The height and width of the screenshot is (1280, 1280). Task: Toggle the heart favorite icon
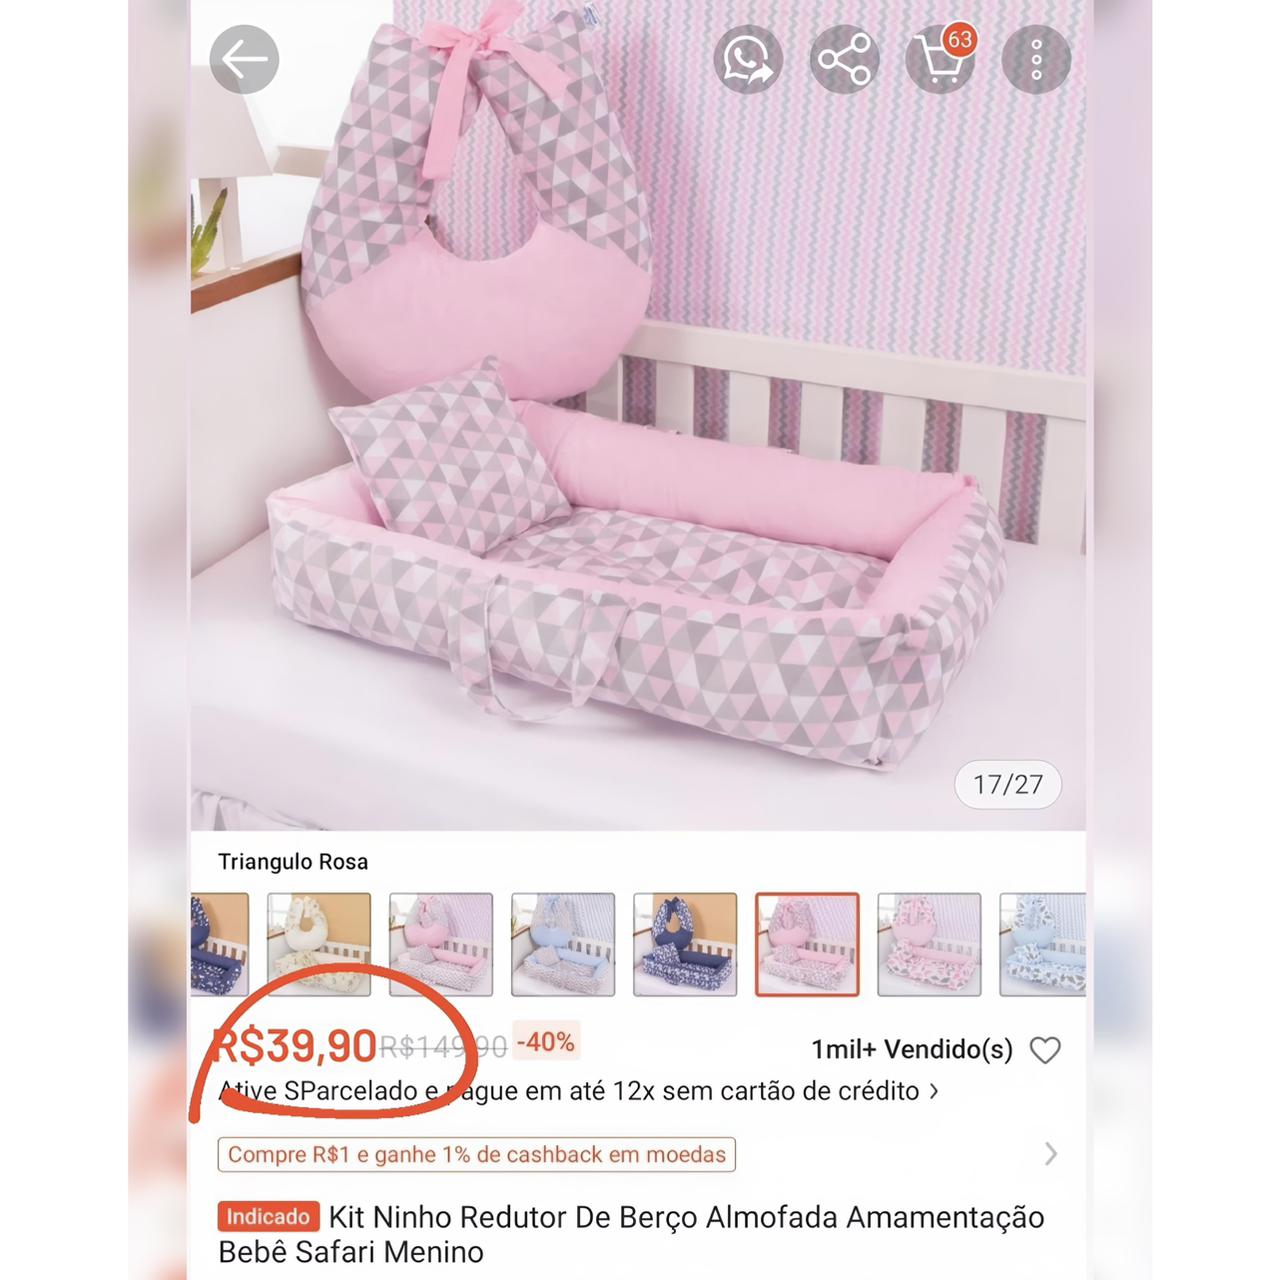(1045, 1050)
